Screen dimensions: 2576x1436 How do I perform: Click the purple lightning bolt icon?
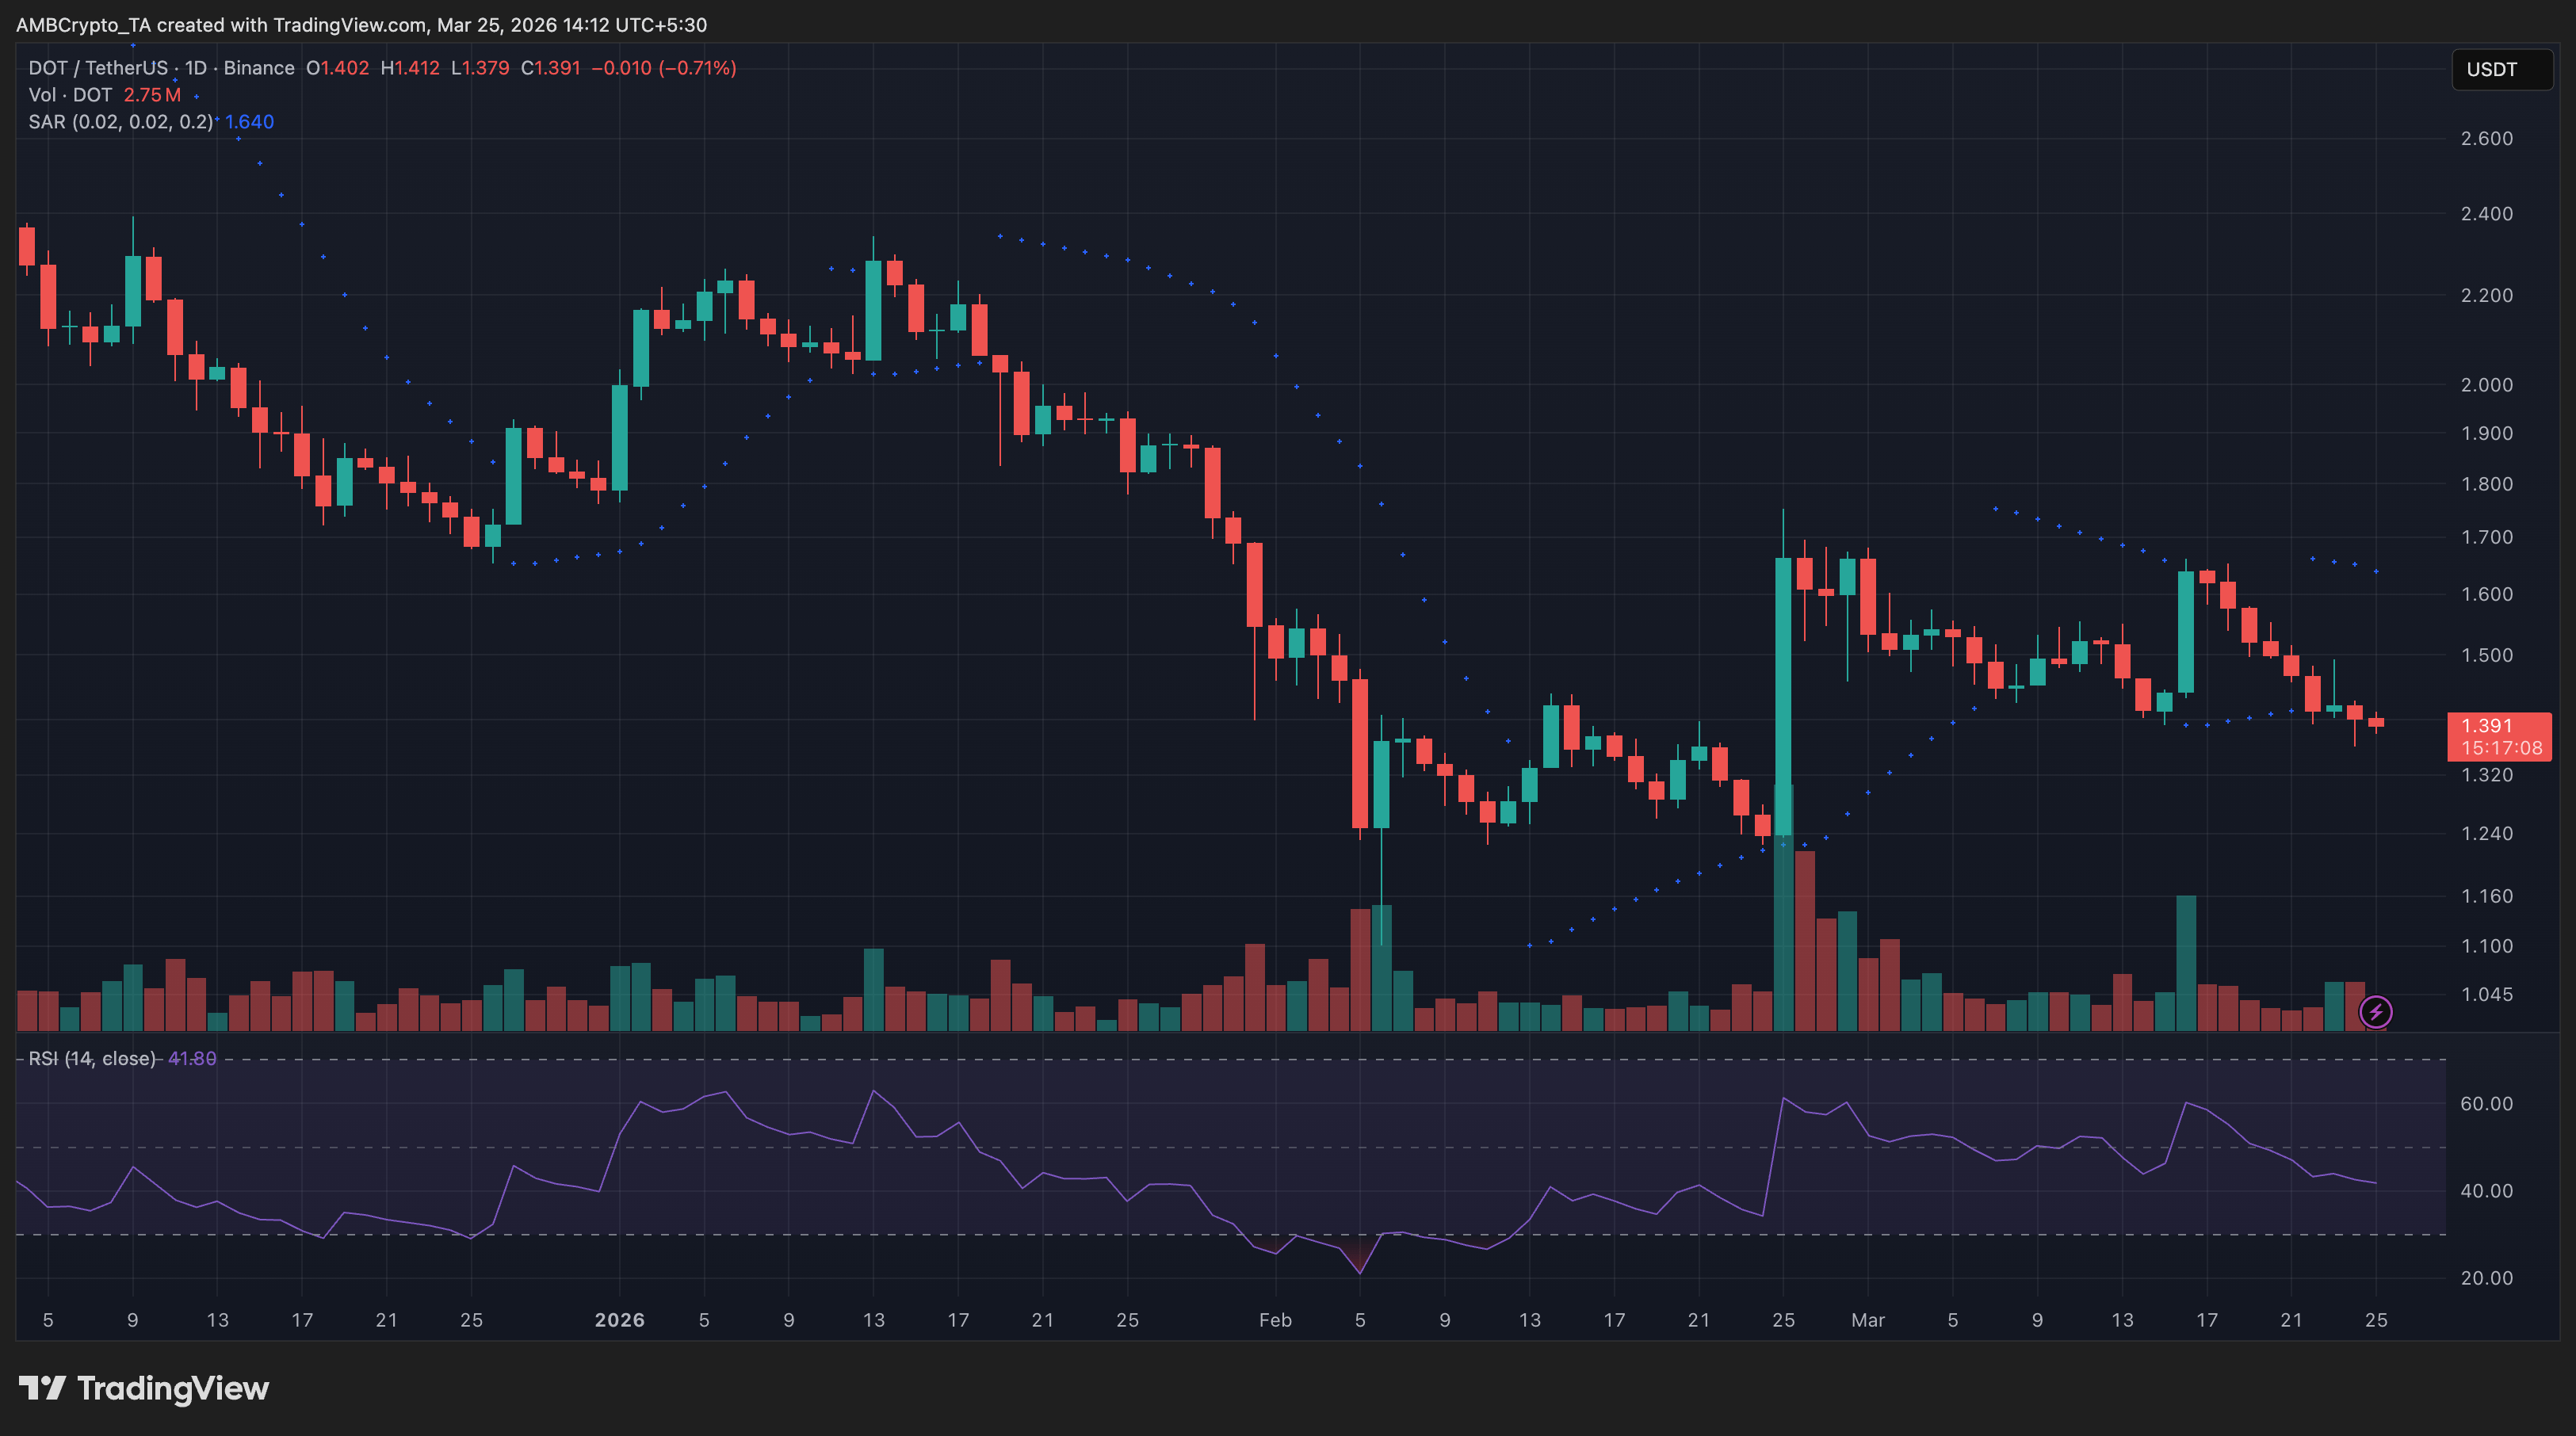coord(2375,1012)
